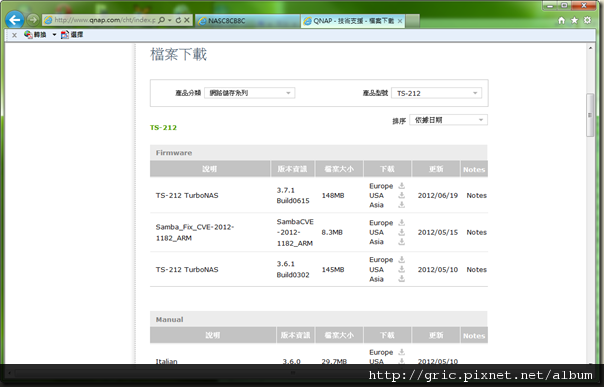Screen dimensions: 604x387
Task: Click the 檔案下載 page heading
Action: tap(178, 54)
